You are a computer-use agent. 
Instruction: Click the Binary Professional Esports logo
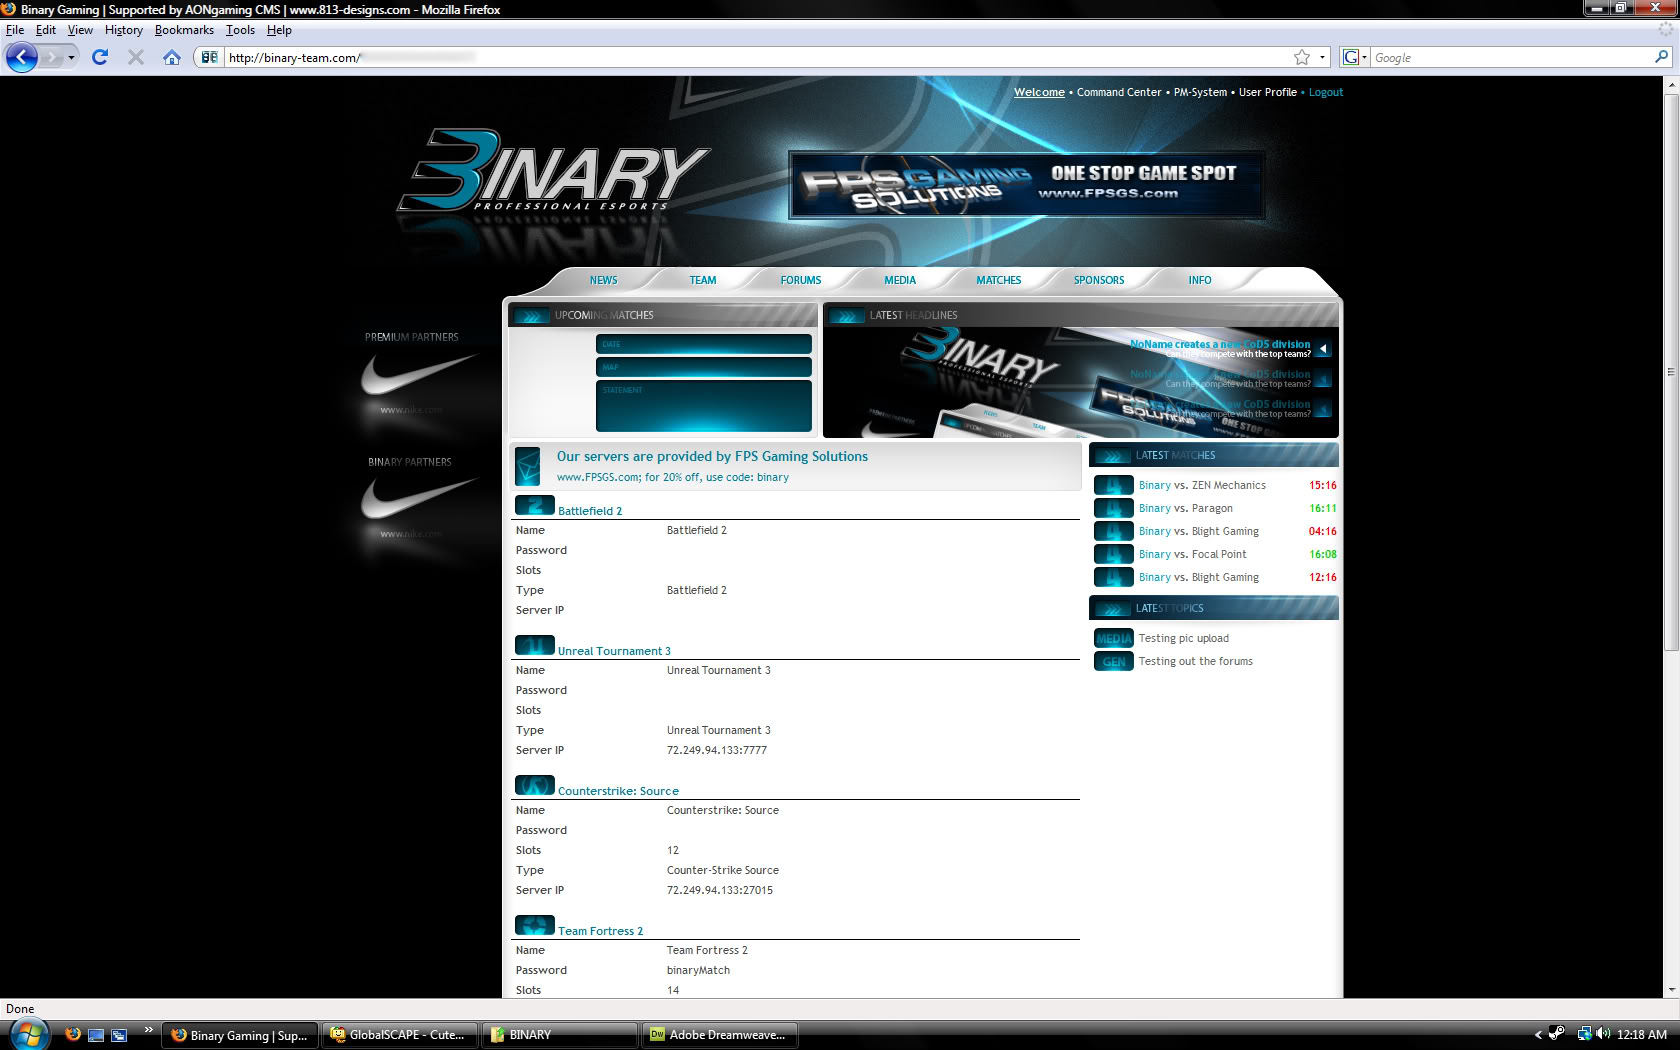(x=553, y=170)
